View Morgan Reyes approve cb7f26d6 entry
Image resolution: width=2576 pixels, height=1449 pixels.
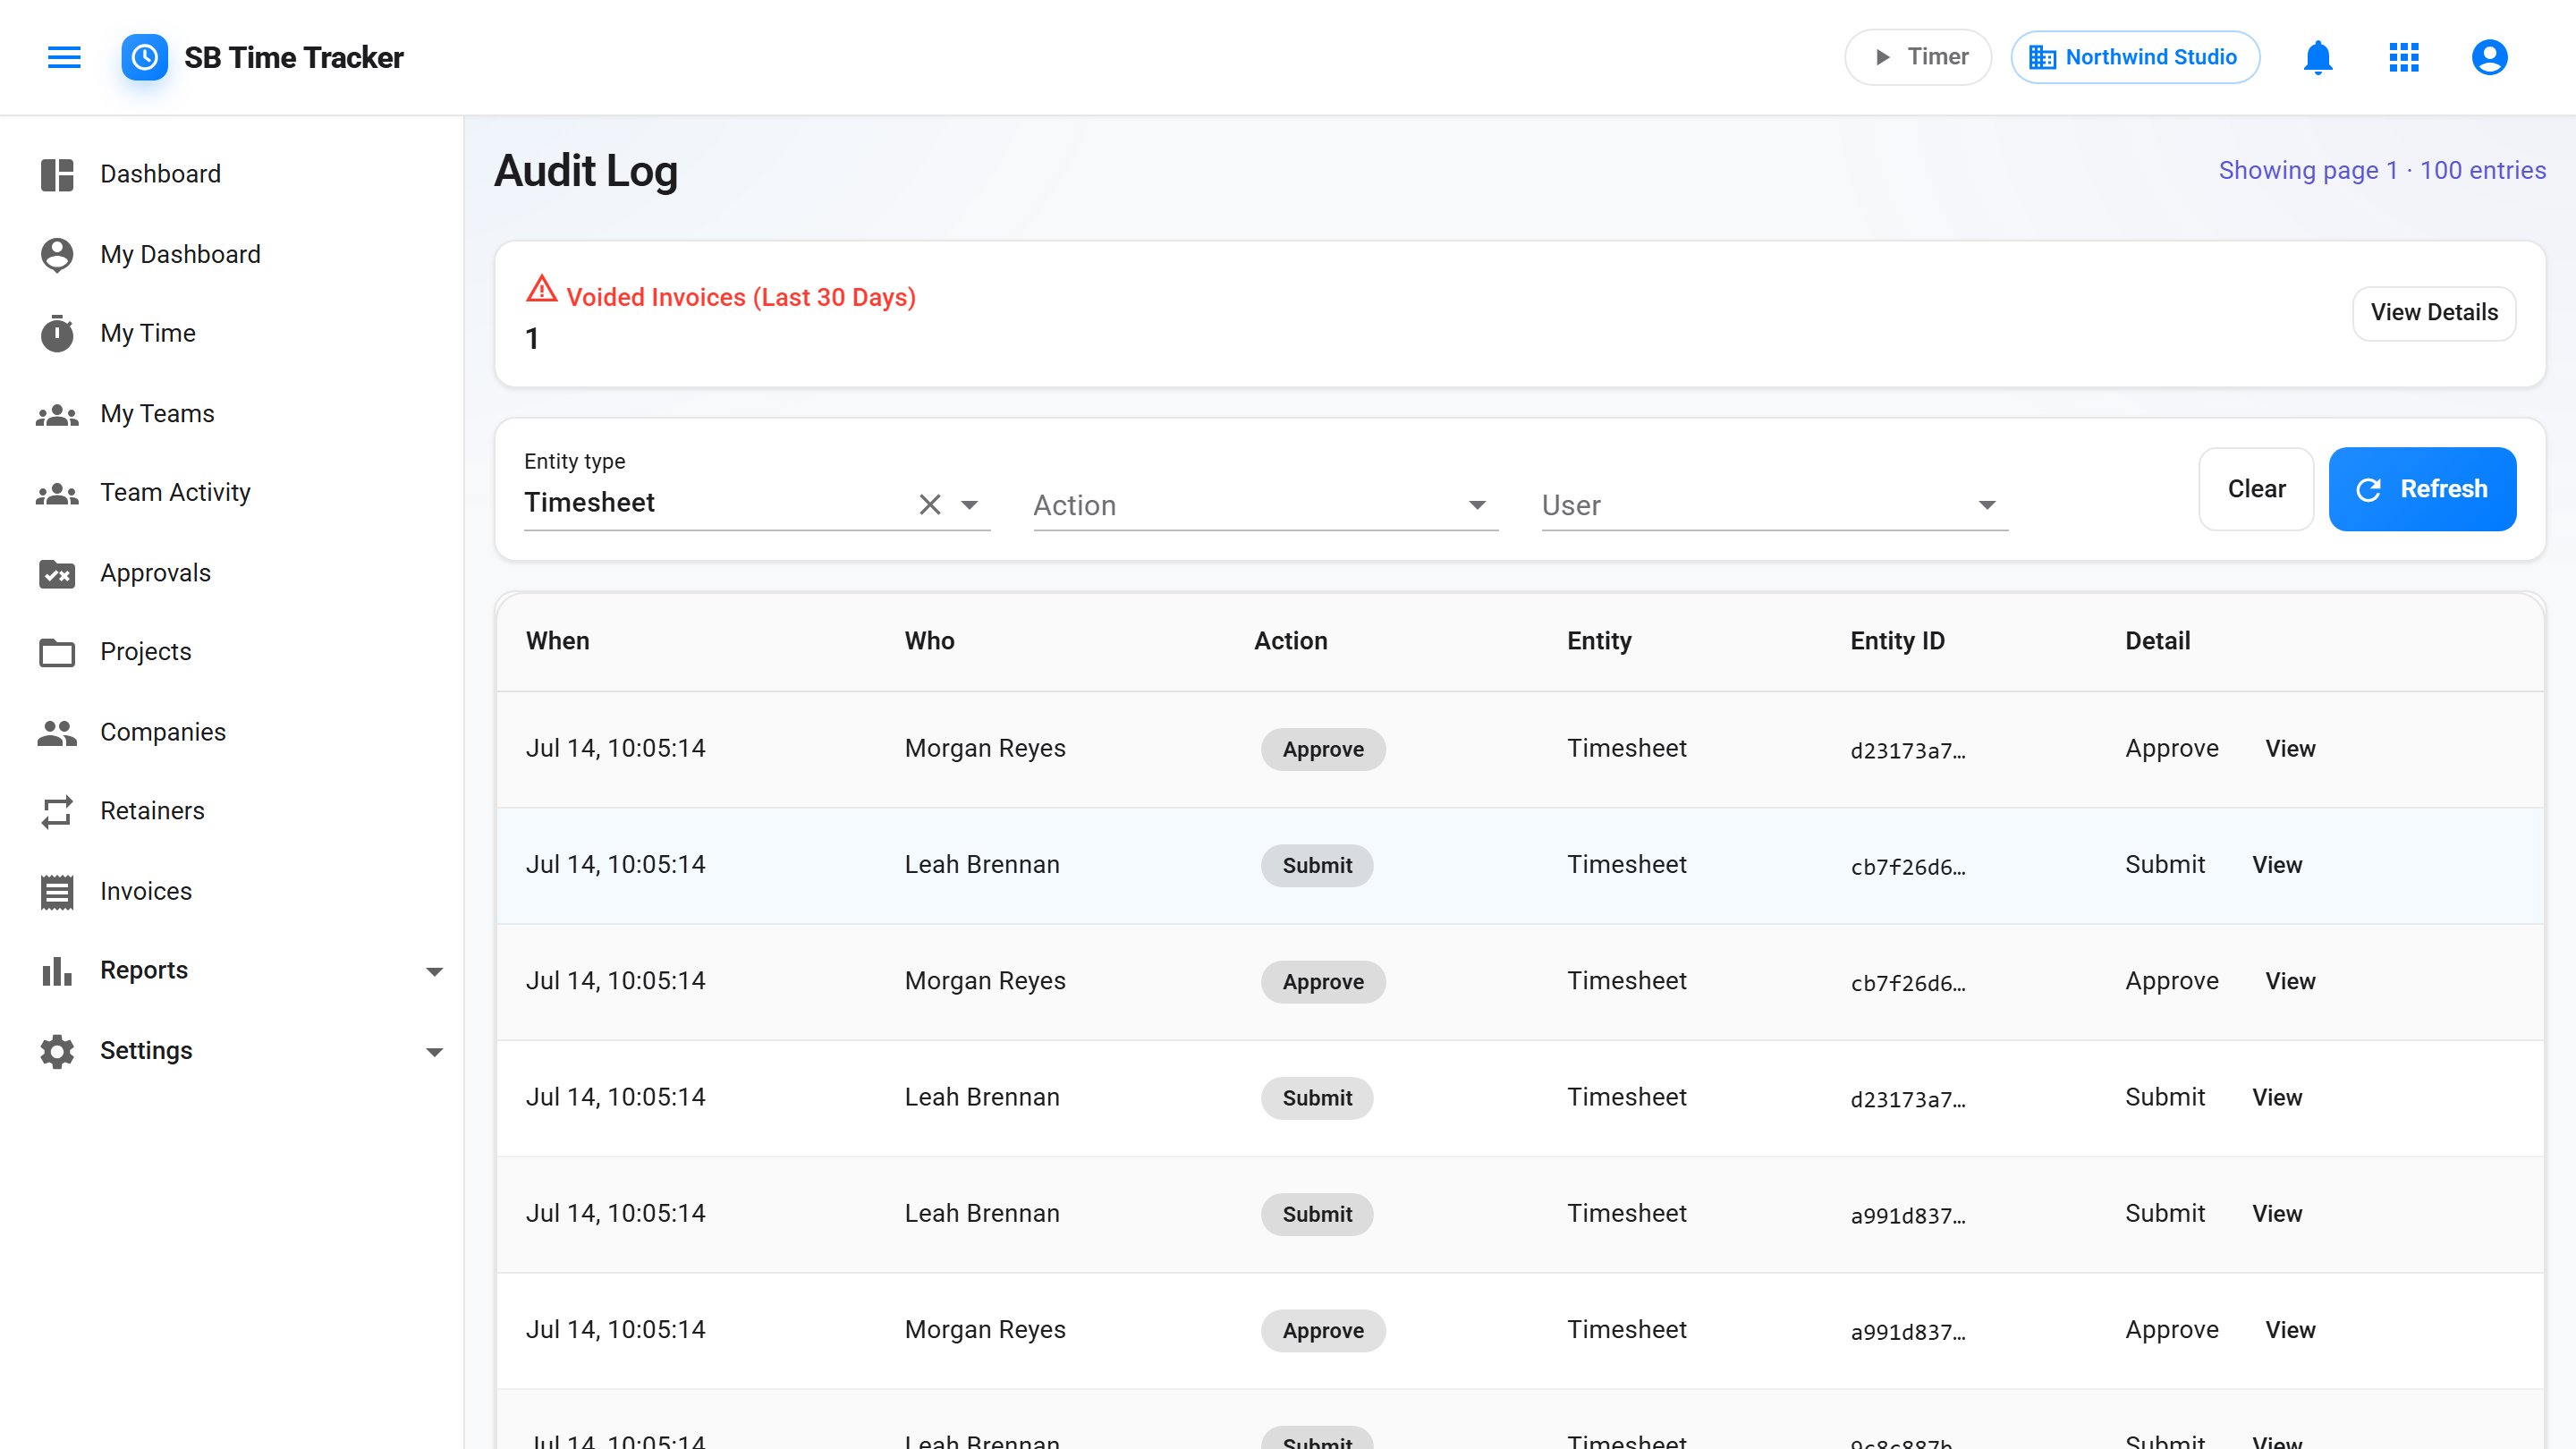click(x=2289, y=981)
